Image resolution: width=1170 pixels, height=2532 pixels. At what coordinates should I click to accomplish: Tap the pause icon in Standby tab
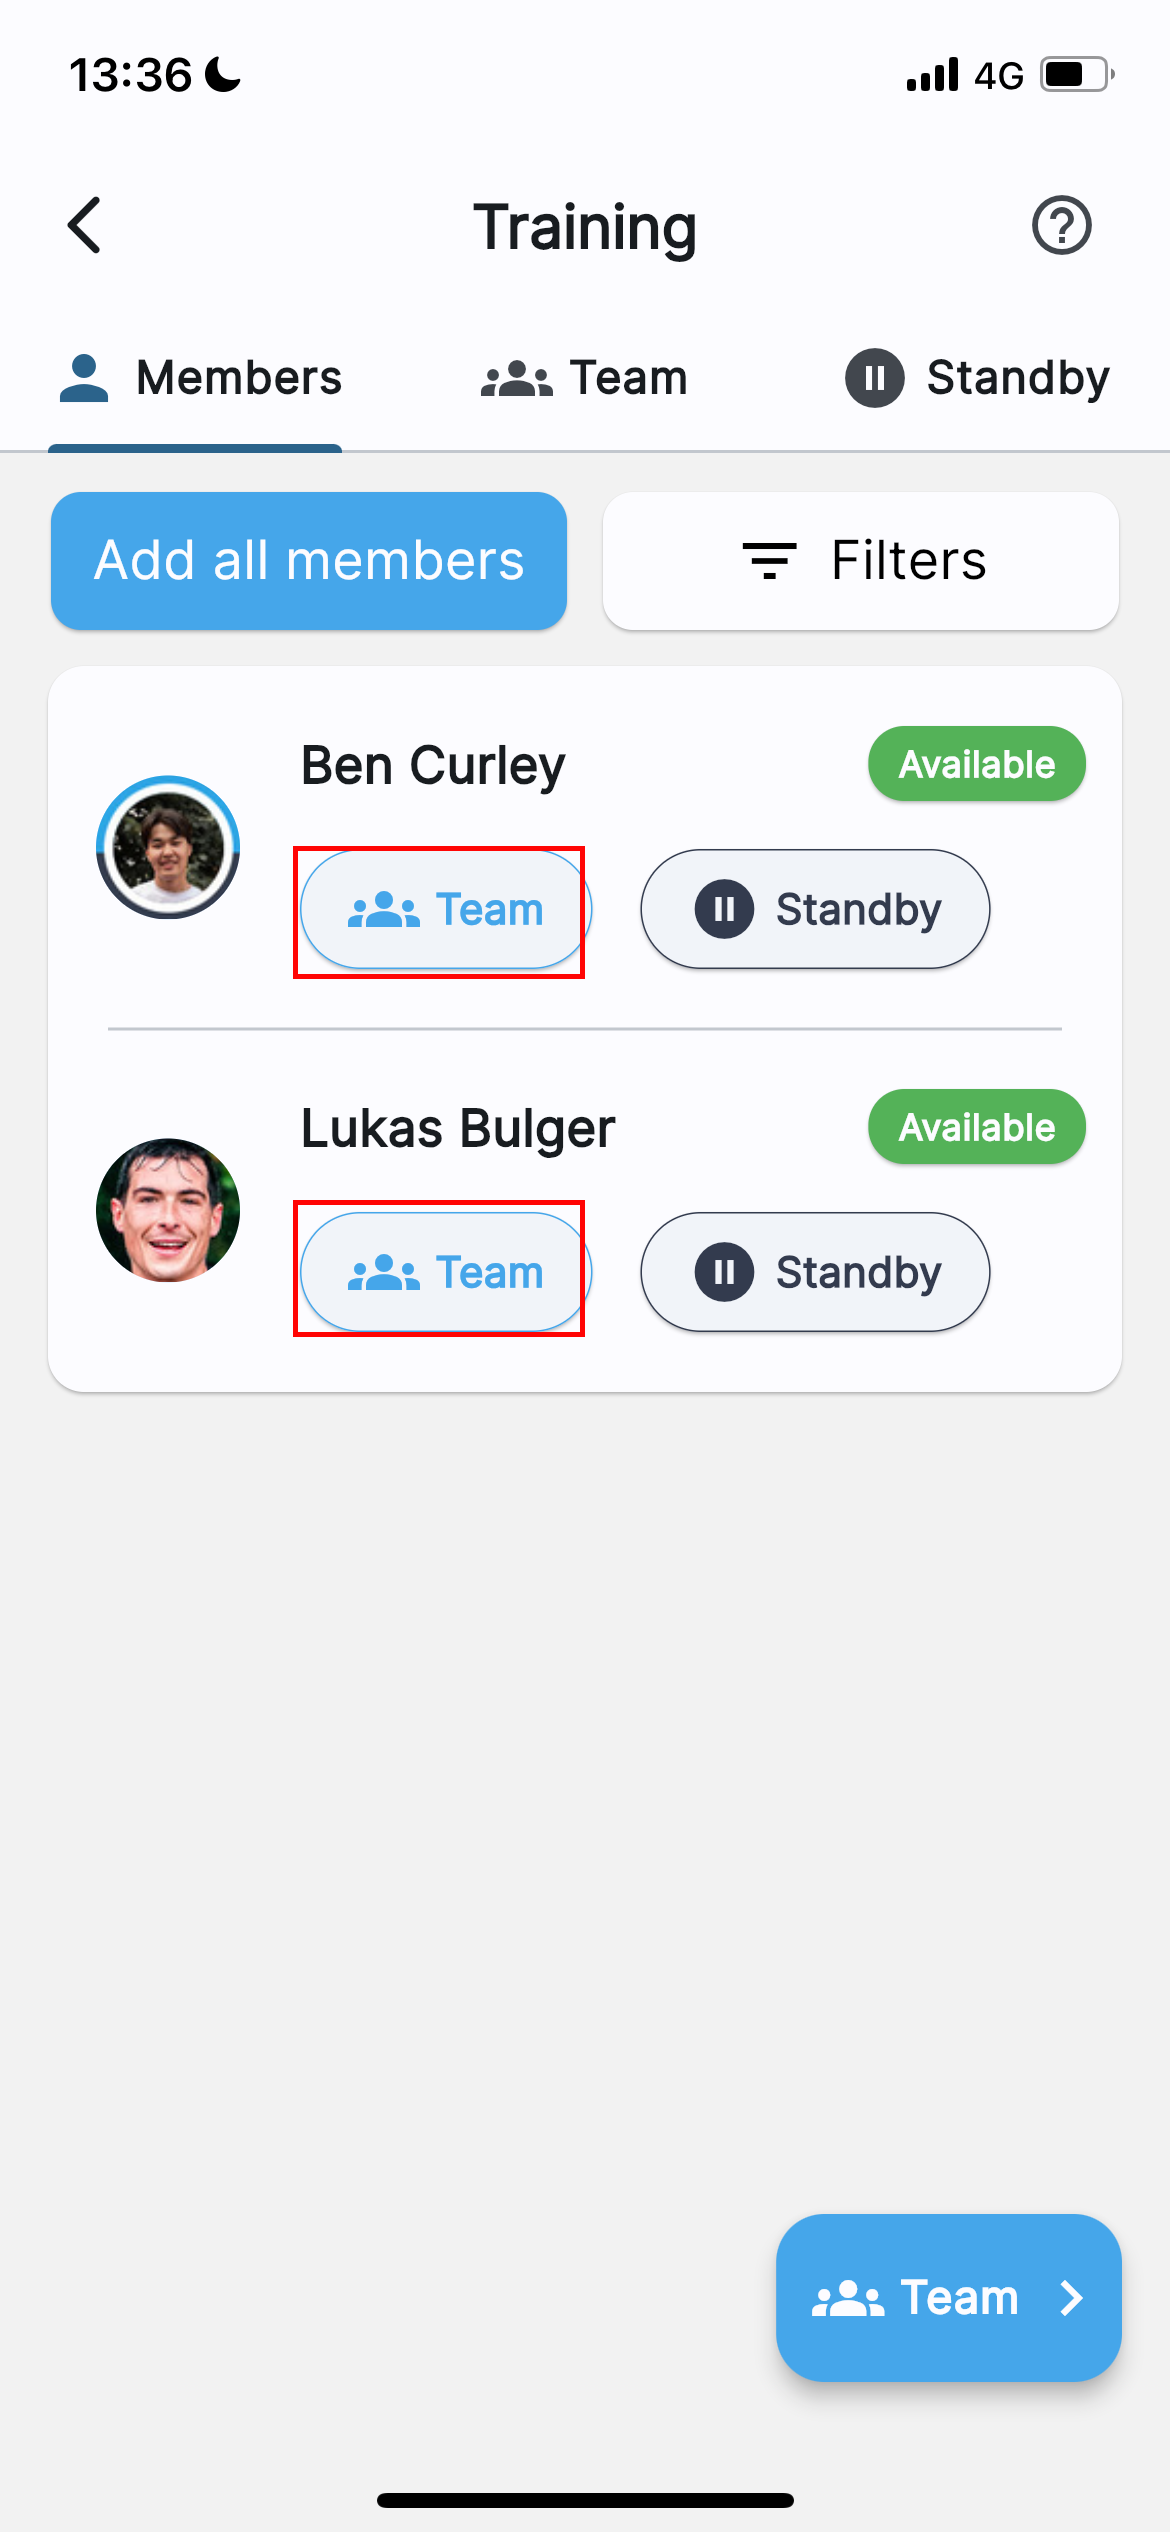coord(874,378)
